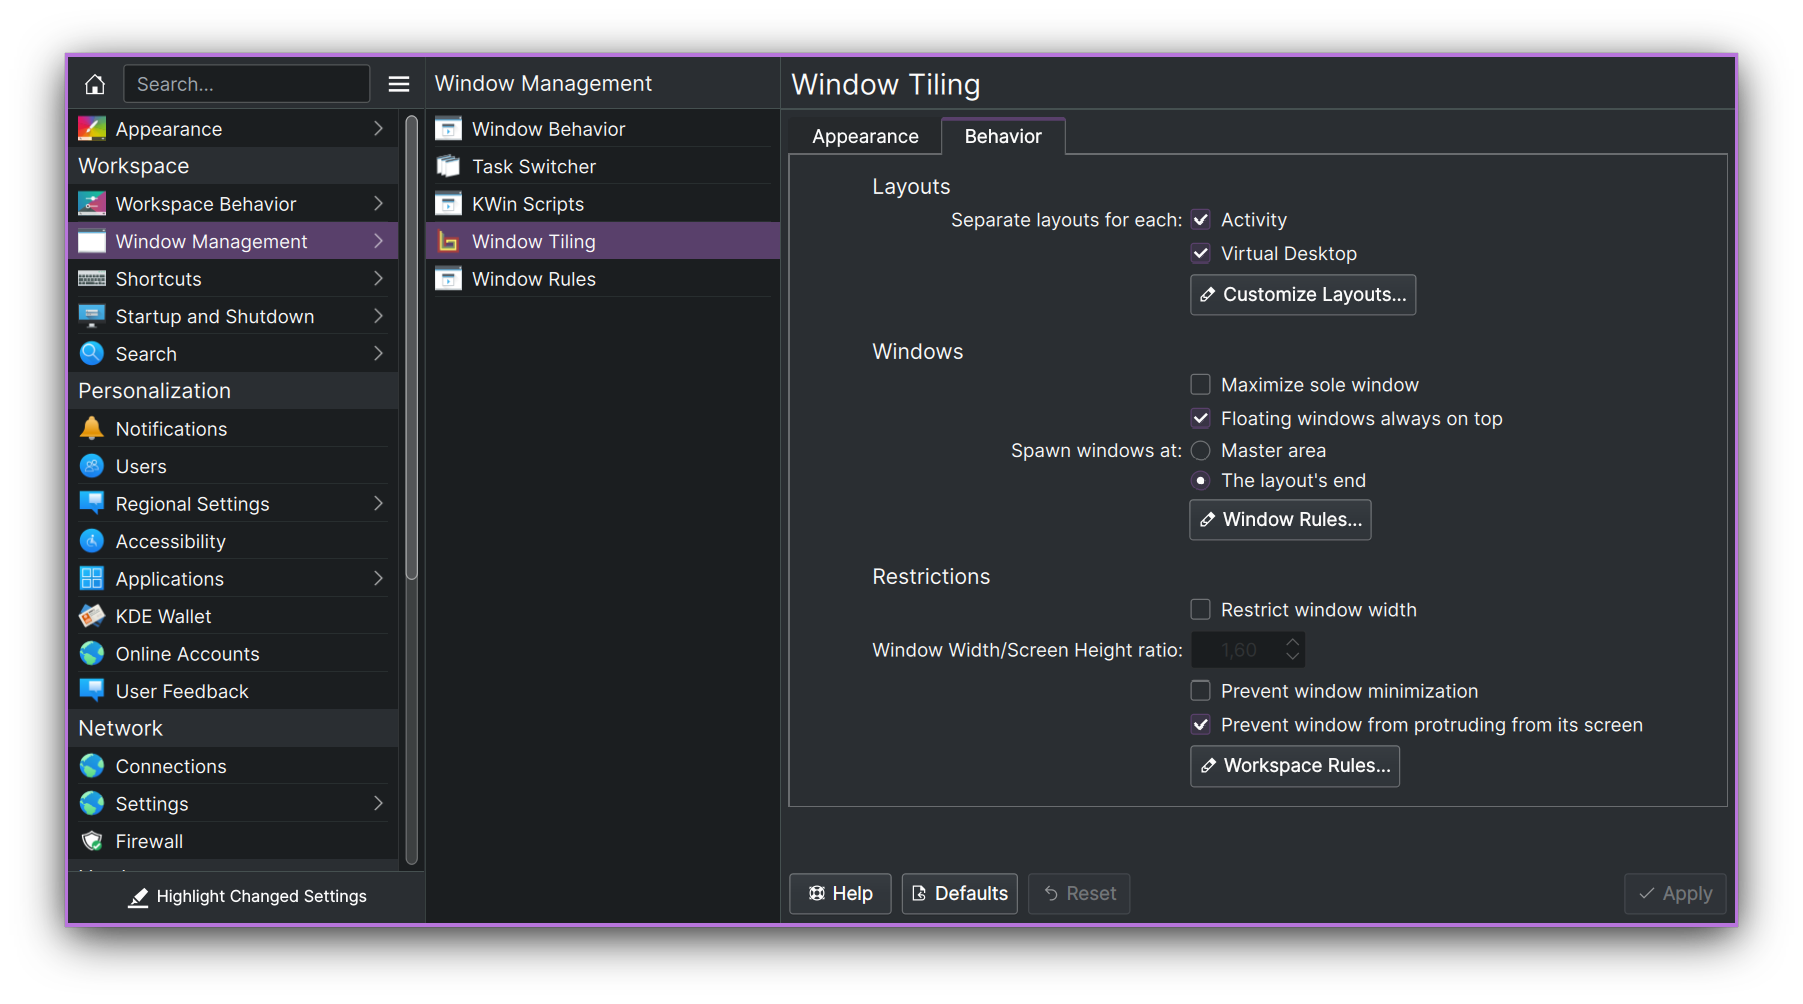The width and height of the screenshot is (1803, 1004).
Task: Click the Applications grid icon
Action: [x=92, y=579]
